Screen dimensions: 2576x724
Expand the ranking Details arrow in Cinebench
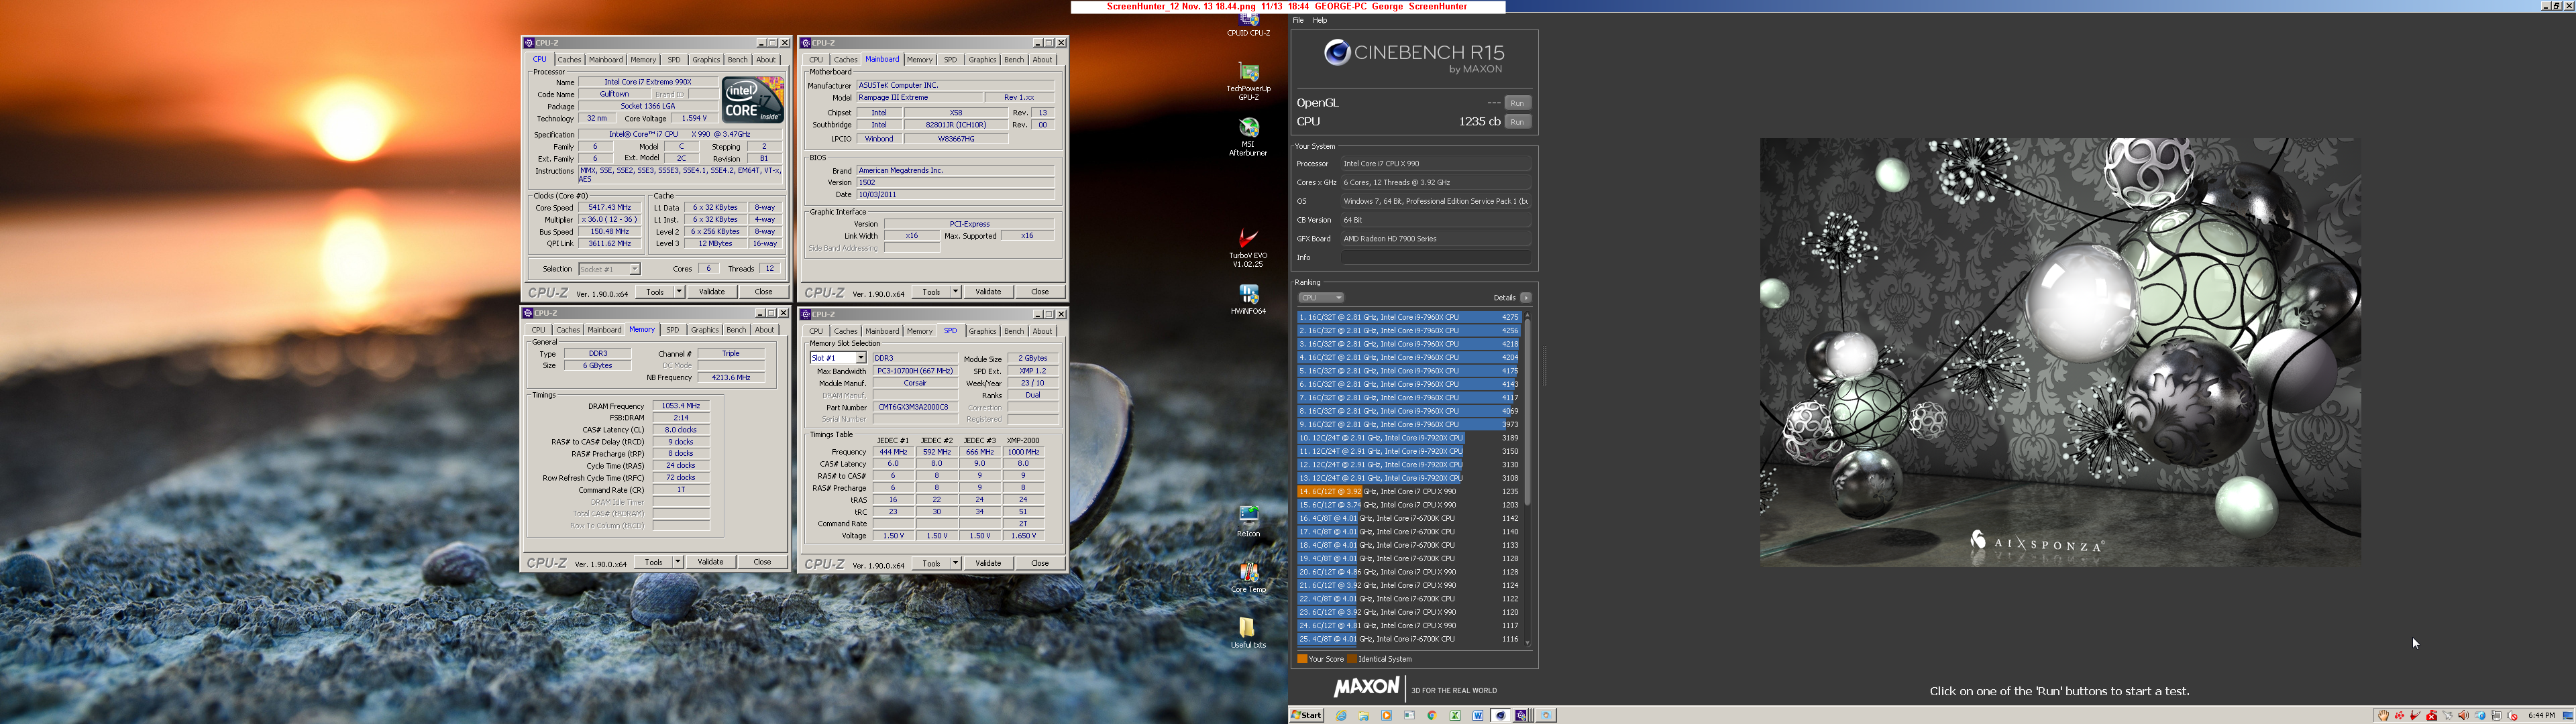(x=1526, y=297)
